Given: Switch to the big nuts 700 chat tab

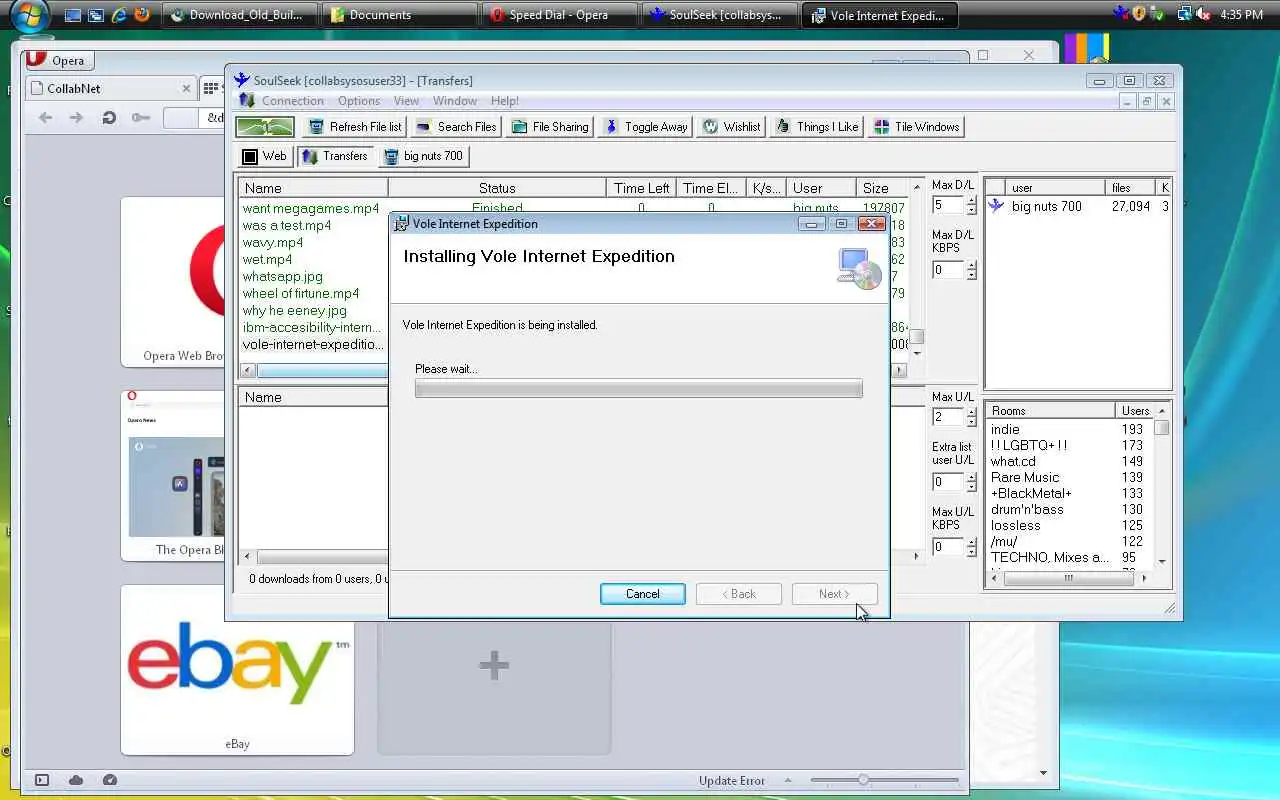Looking at the screenshot, I should [423, 156].
